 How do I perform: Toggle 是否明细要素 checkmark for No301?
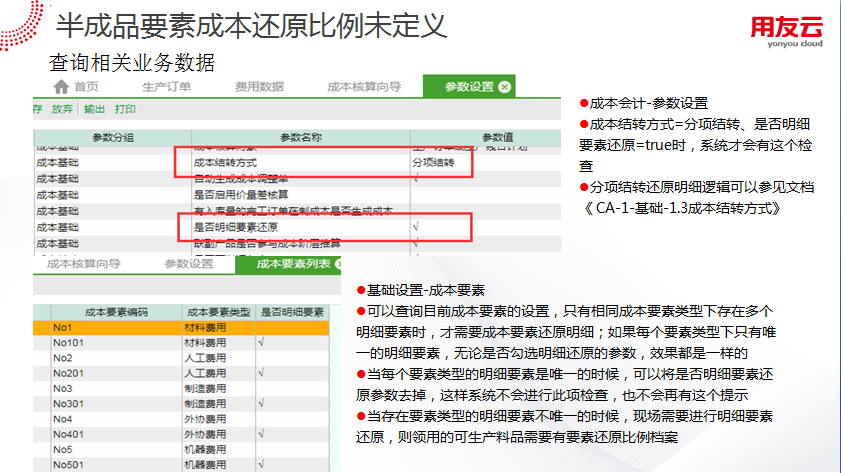pos(260,403)
